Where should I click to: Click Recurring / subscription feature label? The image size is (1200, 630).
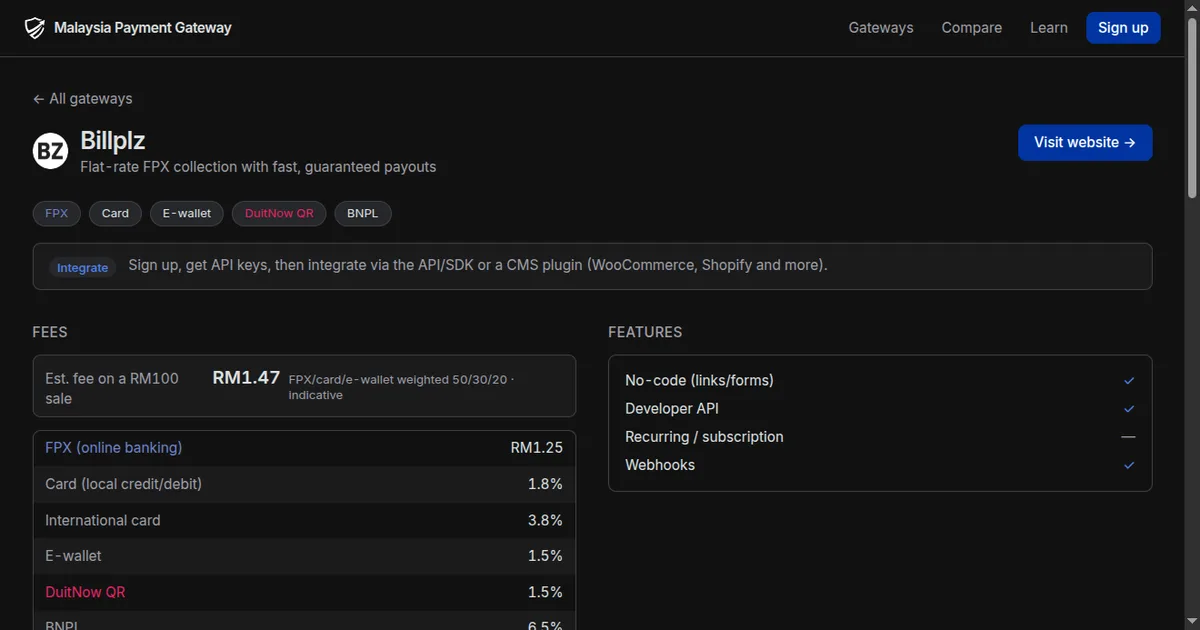[x=704, y=437]
